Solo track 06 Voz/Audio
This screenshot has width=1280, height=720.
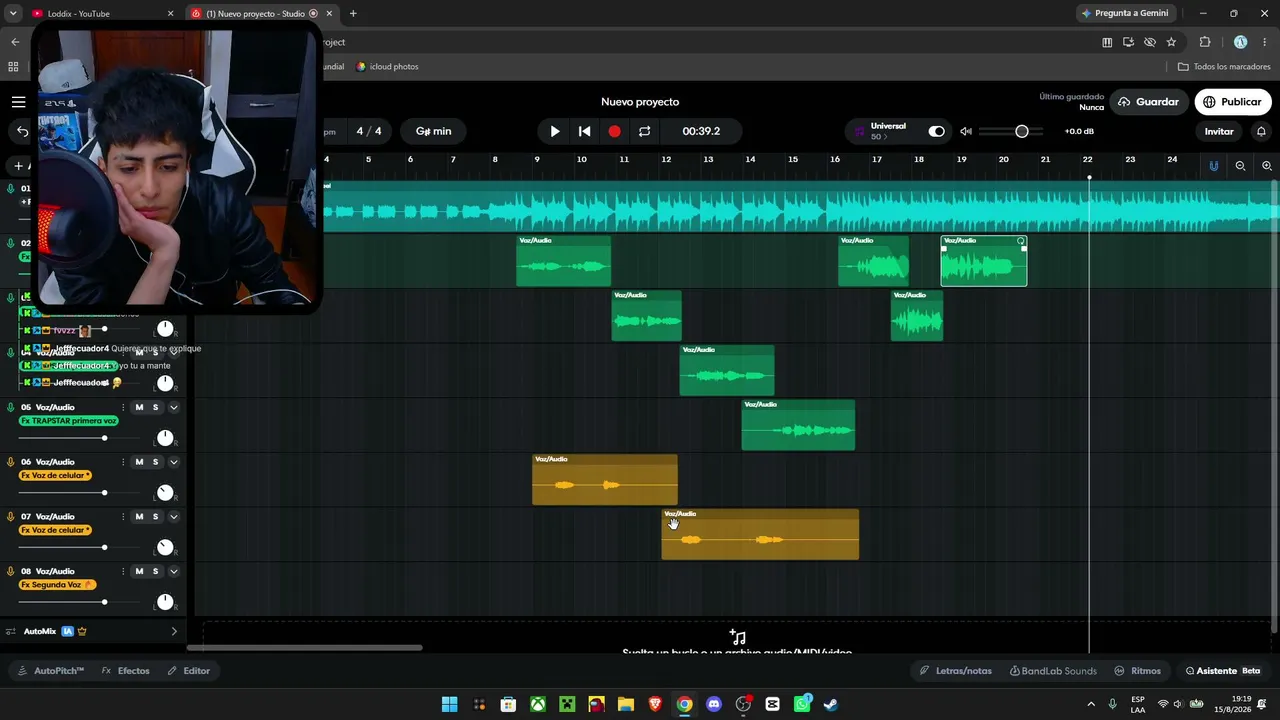[155, 462]
